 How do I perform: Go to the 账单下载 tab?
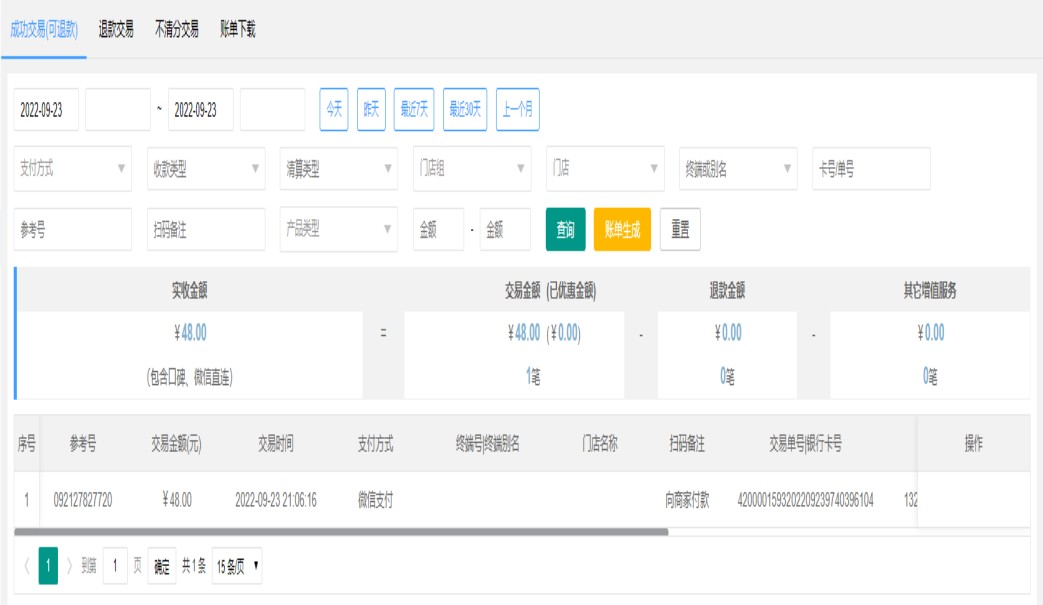click(238, 29)
